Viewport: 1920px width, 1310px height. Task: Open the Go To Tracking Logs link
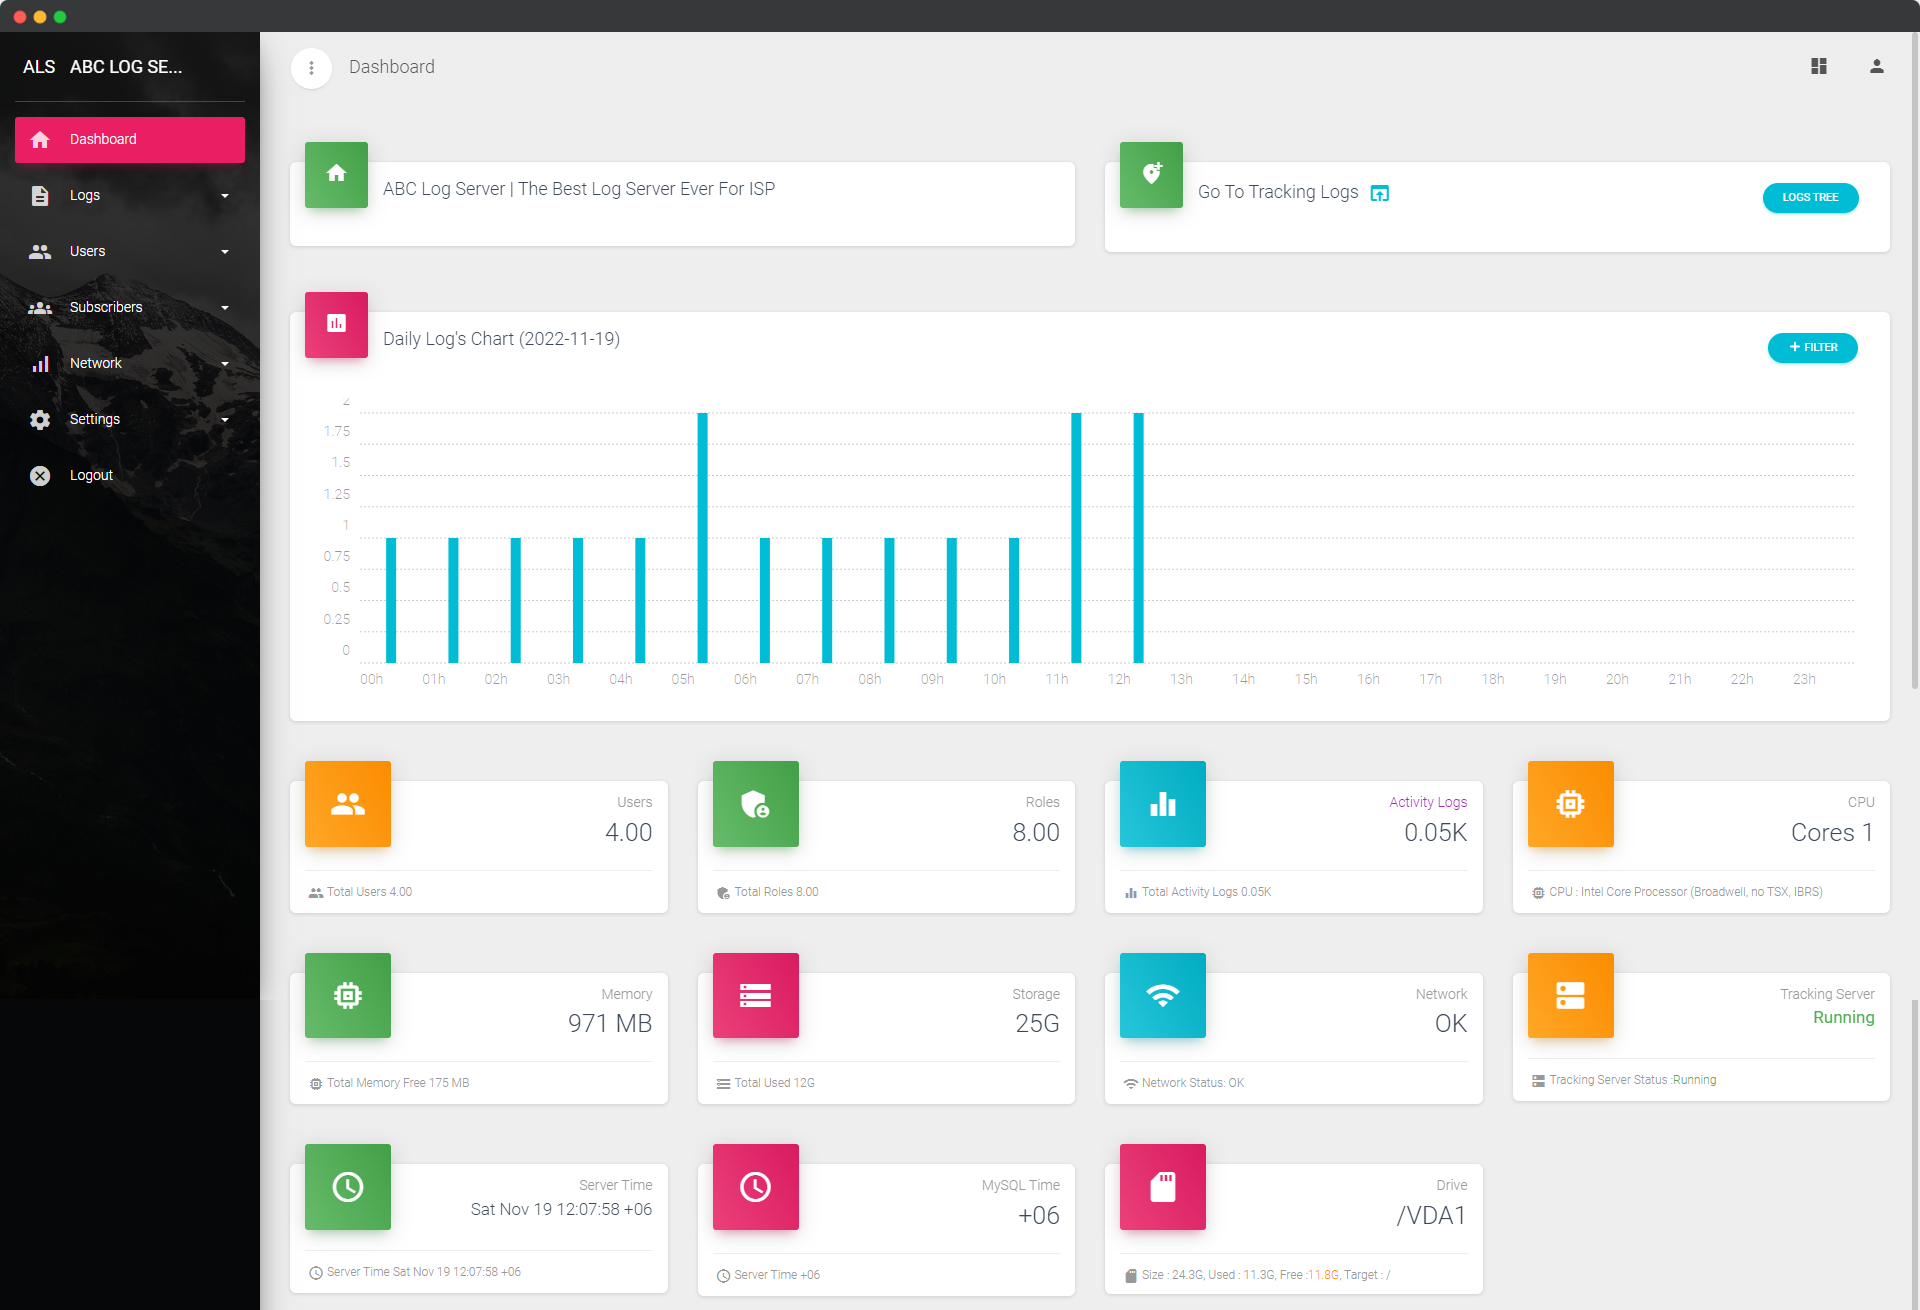(x=1278, y=192)
